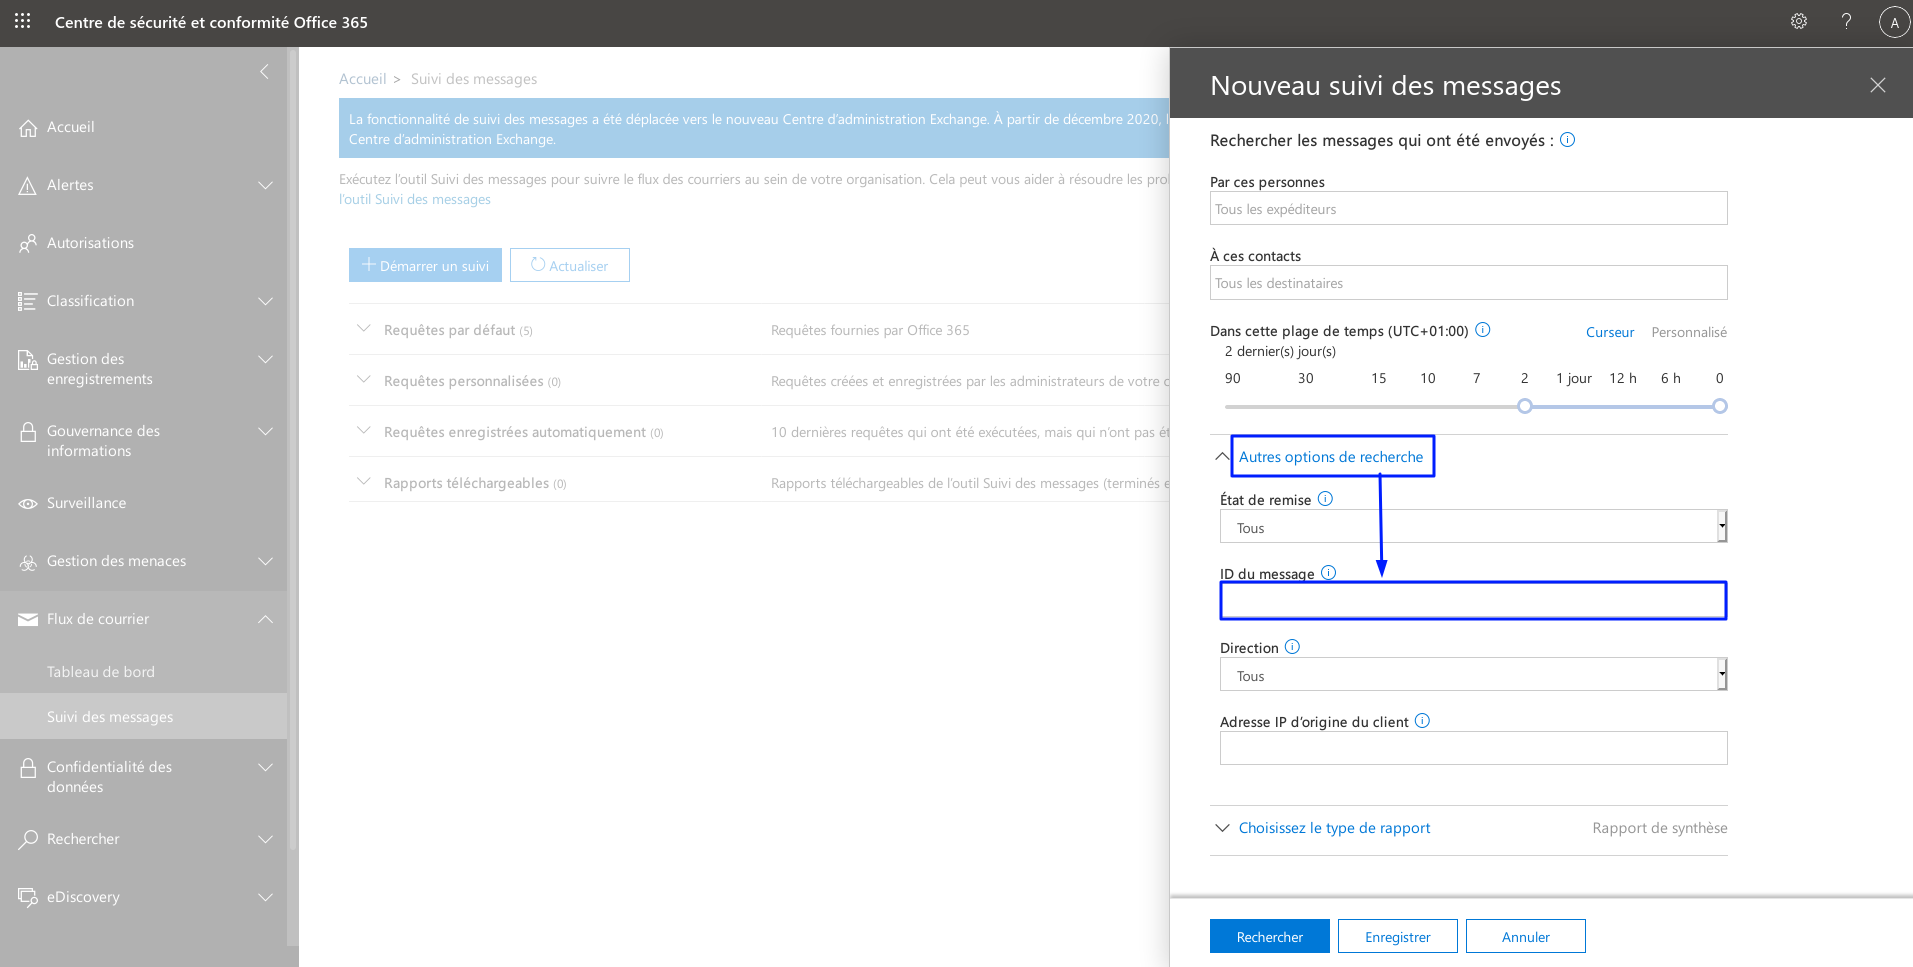Click inside the ID du message field
The image size is (1913, 967).
click(x=1472, y=600)
